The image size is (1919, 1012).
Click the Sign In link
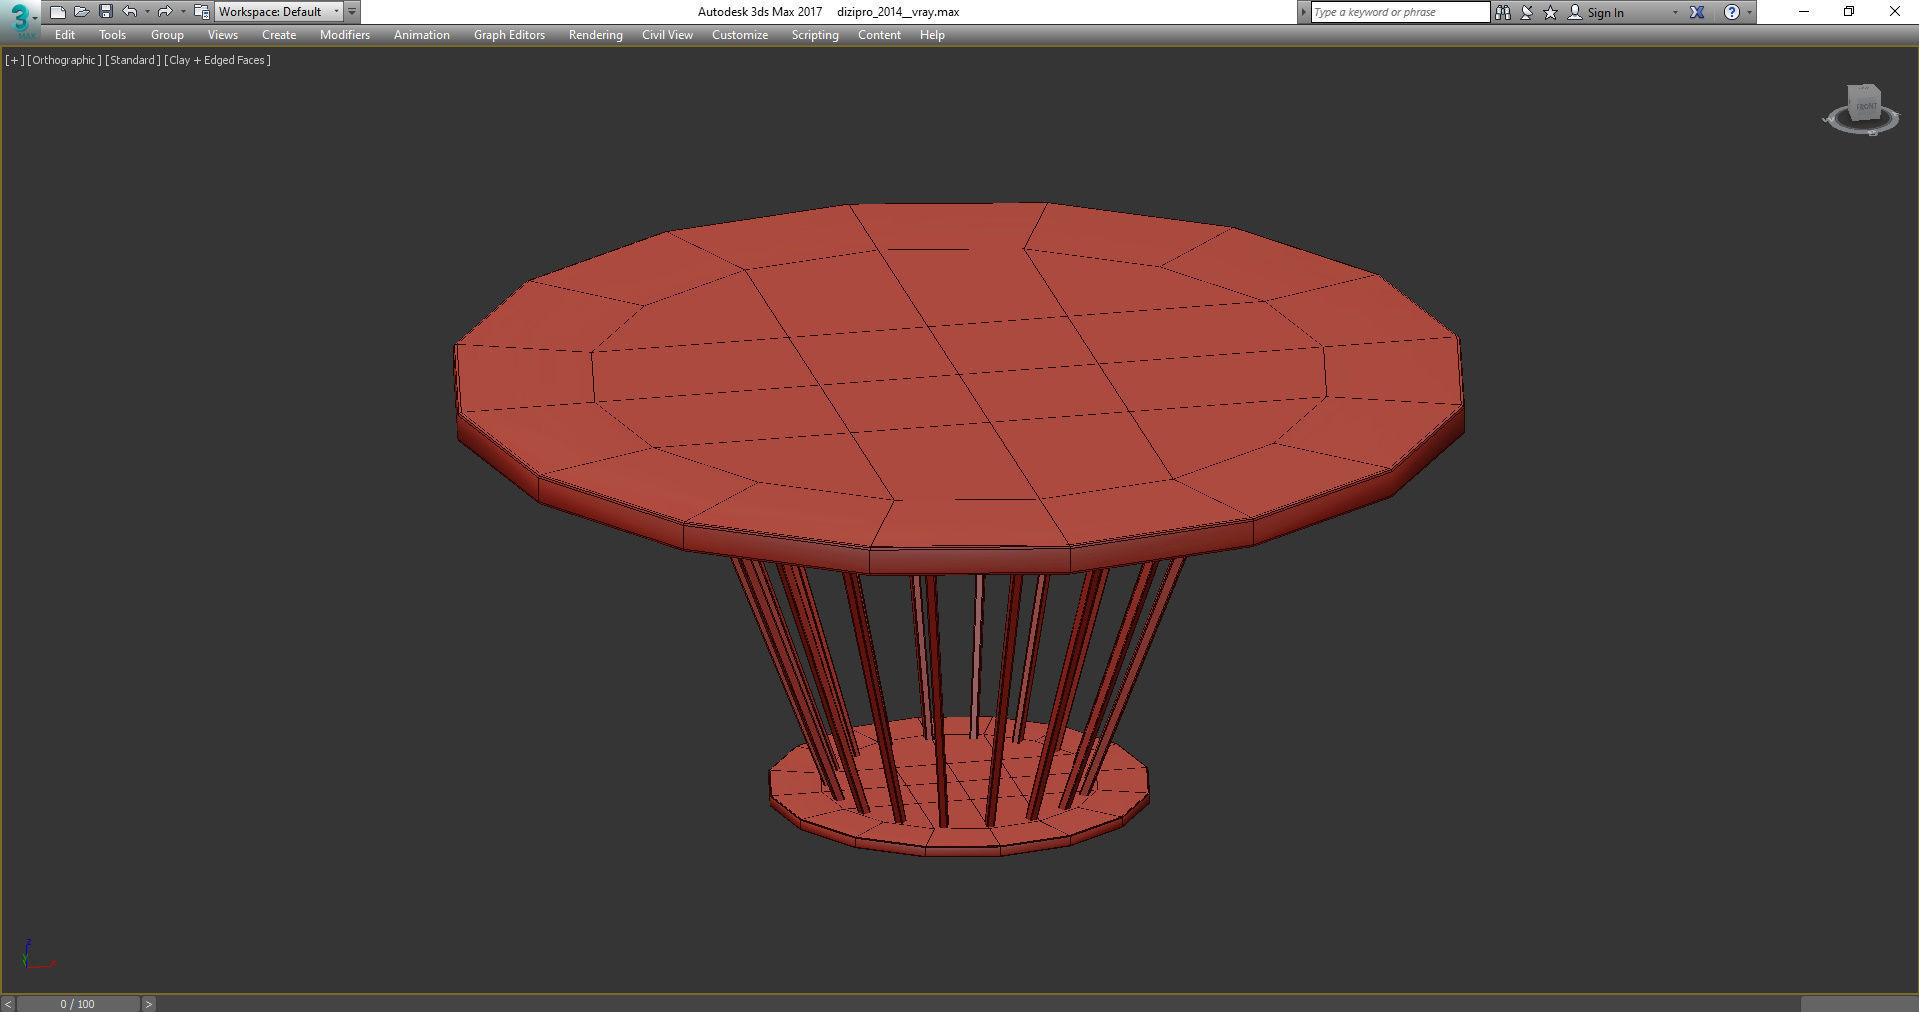pyautogui.click(x=1605, y=13)
